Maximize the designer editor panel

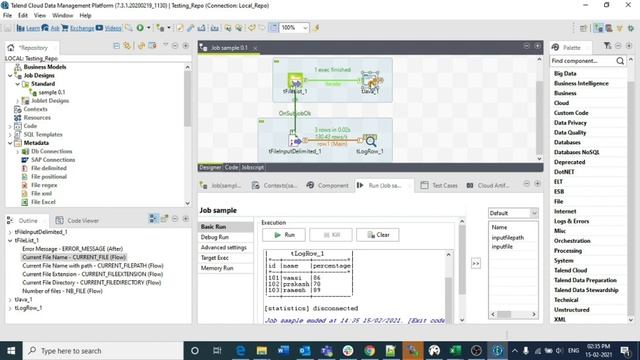click(x=537, y=46)
